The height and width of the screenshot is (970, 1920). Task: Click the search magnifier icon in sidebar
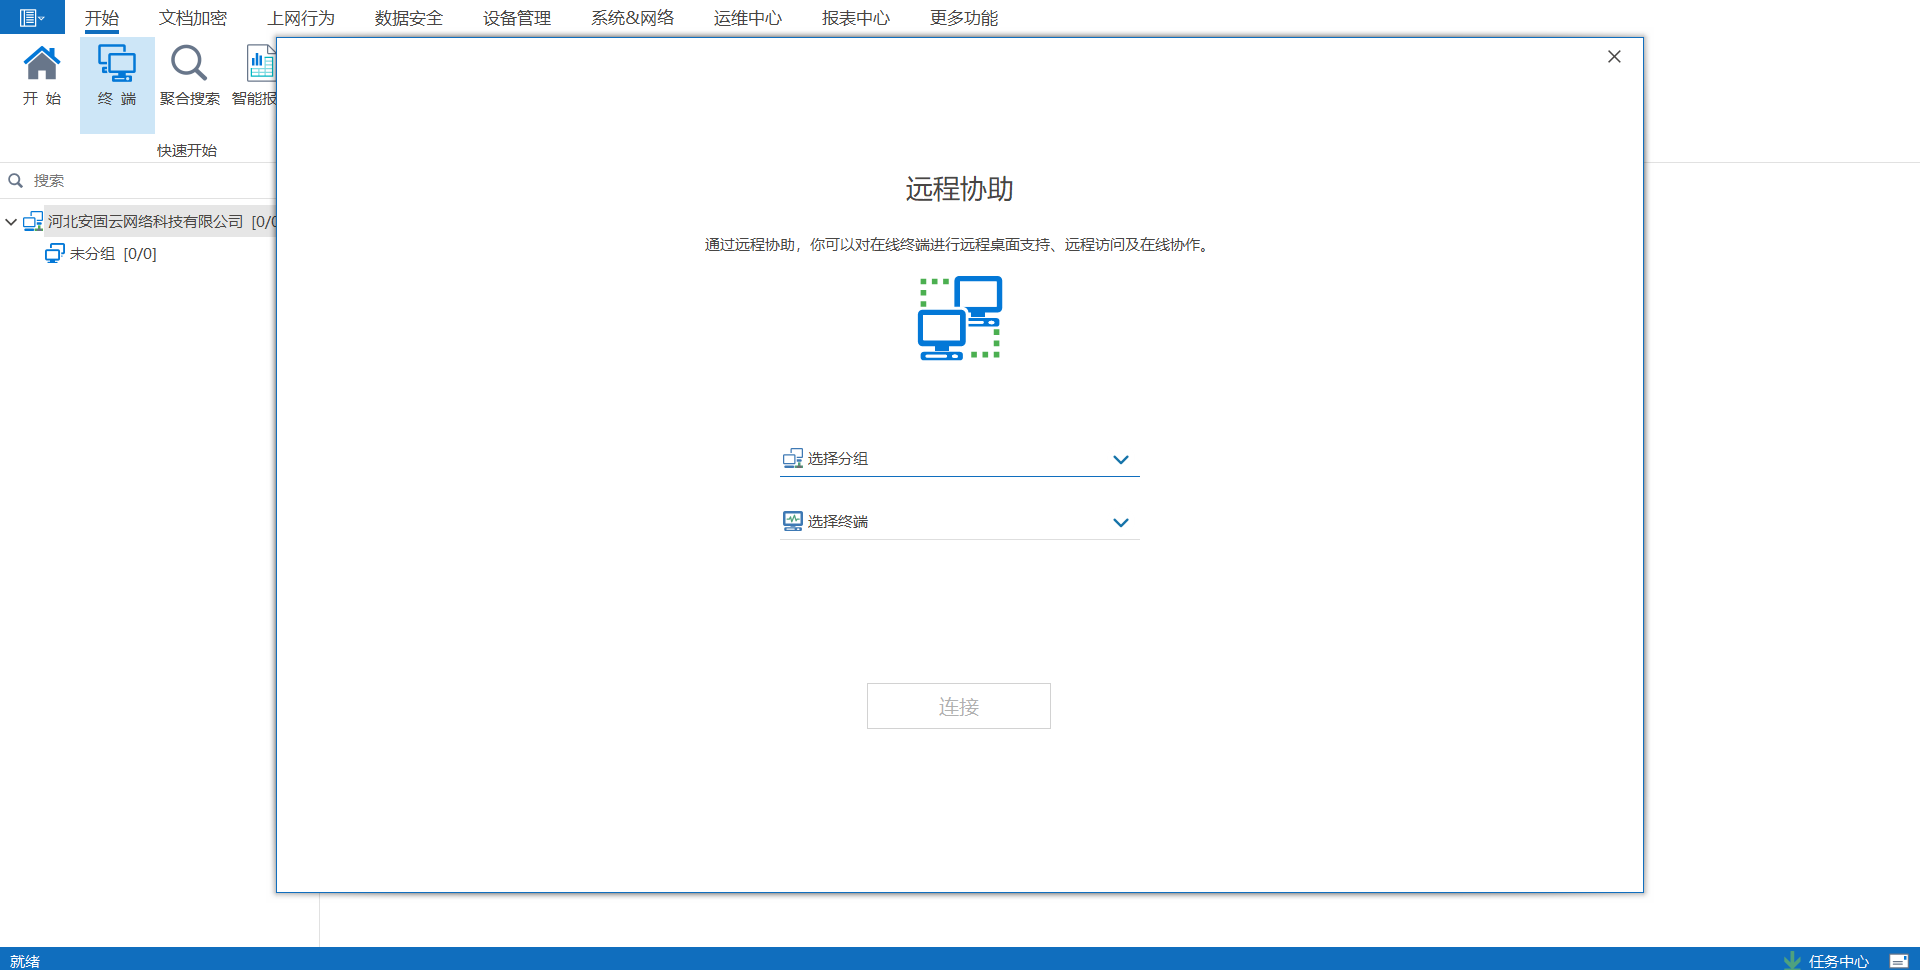[x=16, y=181]
